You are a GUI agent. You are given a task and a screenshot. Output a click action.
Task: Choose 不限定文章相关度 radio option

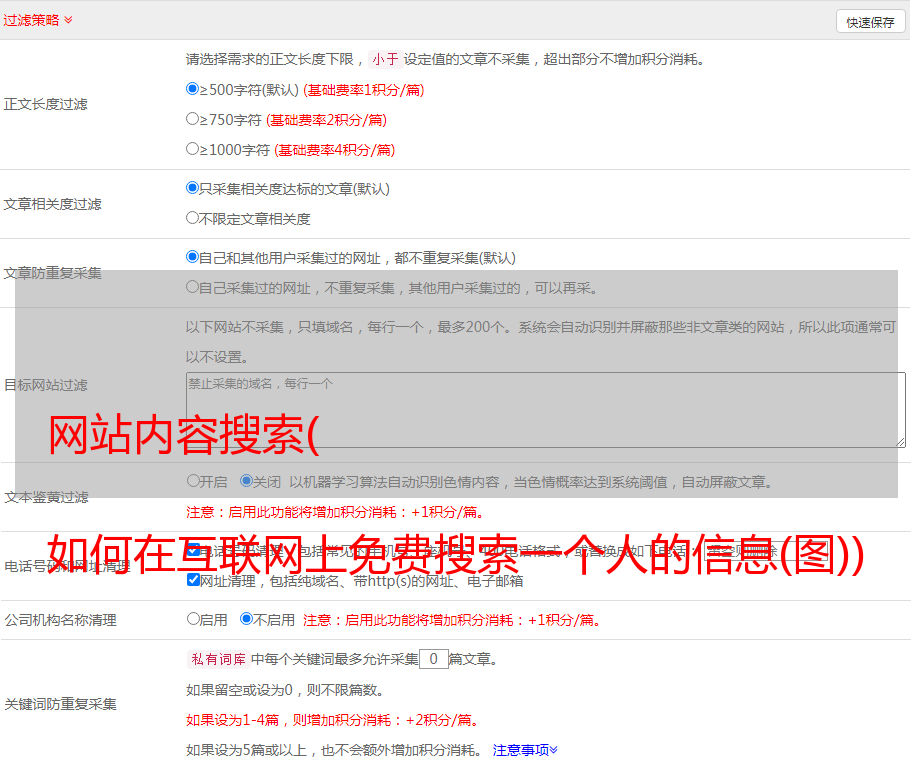(192, 218)
